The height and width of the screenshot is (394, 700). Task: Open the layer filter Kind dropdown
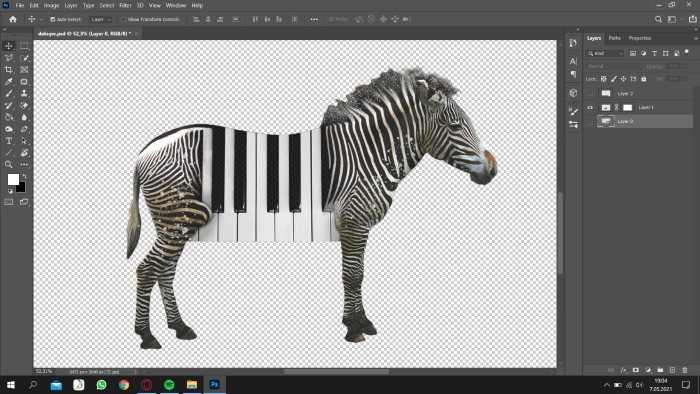605,54
